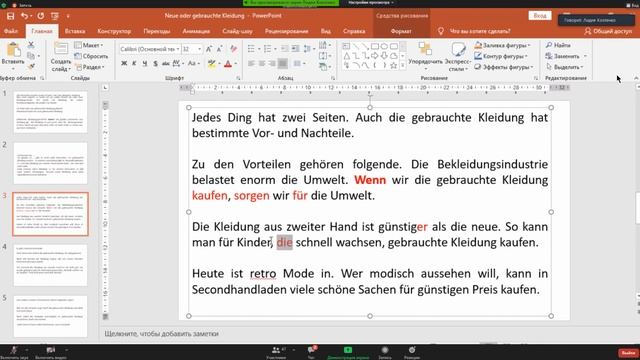Click the Sign in (Вход) button

[x=540, y=16]
